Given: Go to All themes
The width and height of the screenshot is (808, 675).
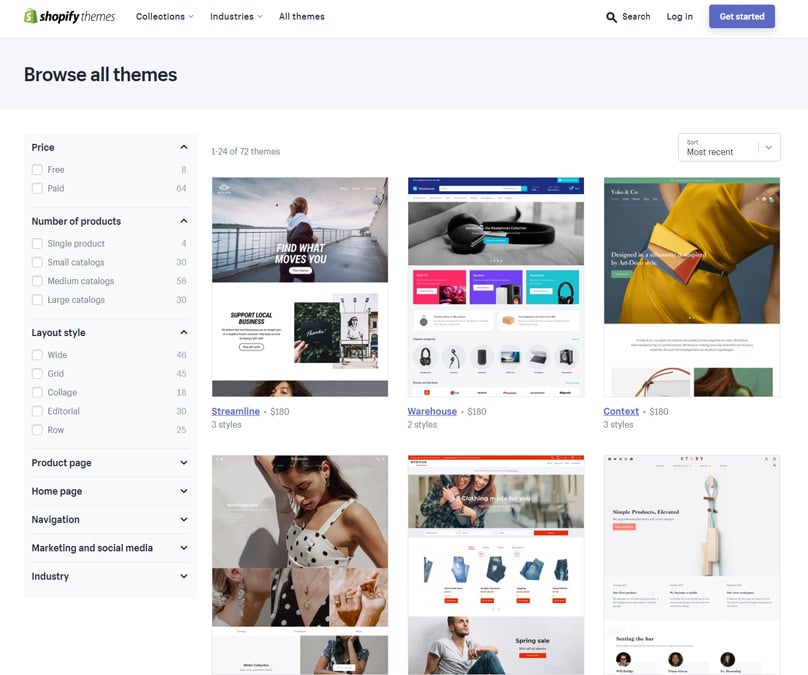Looking at the screenshot, I should [x=301, y=17].
